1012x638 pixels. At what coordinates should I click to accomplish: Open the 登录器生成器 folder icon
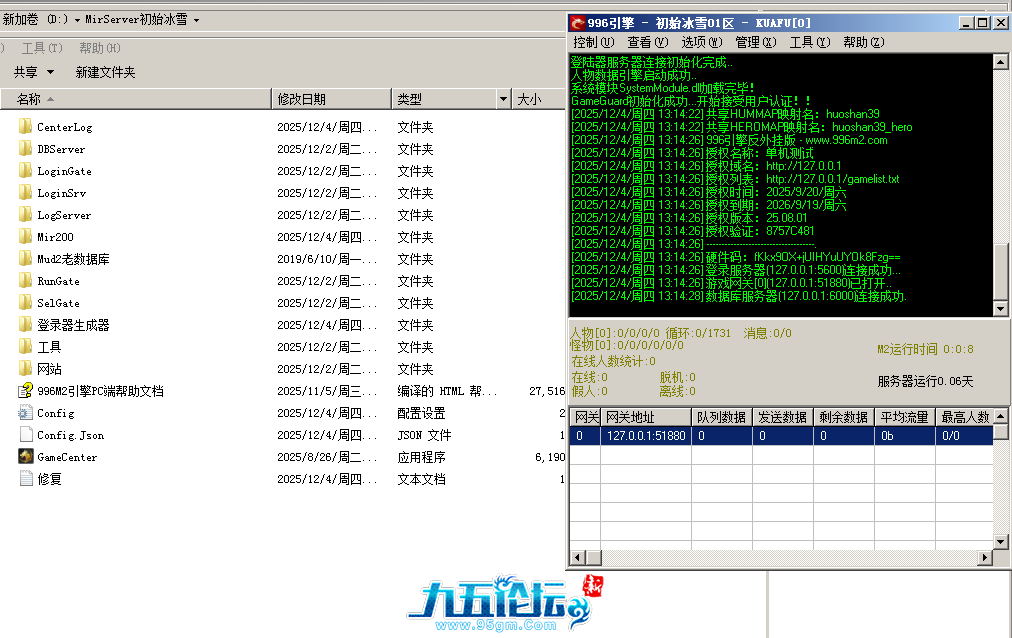coord(26,325)
